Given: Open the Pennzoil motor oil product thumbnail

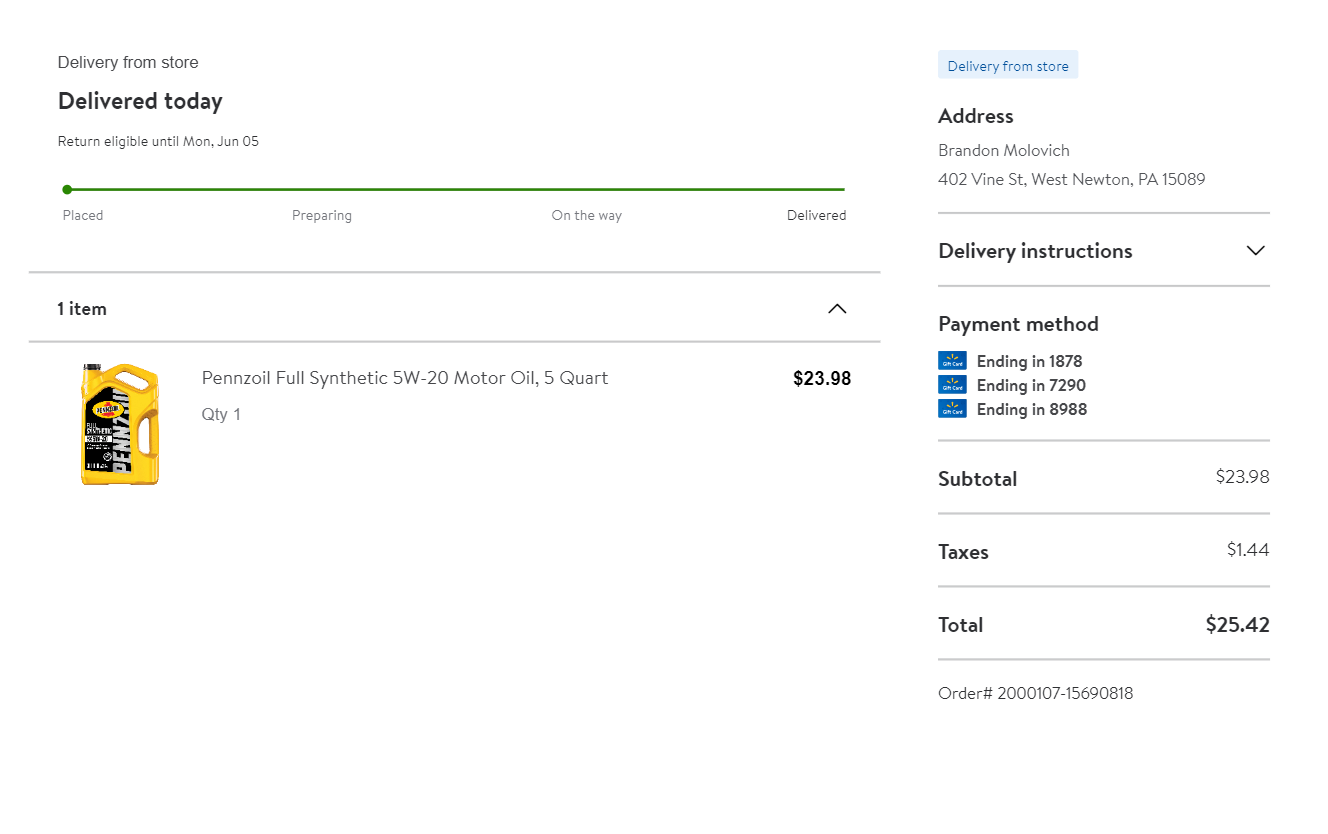Looking at the screenshot, I should [120, 425].
